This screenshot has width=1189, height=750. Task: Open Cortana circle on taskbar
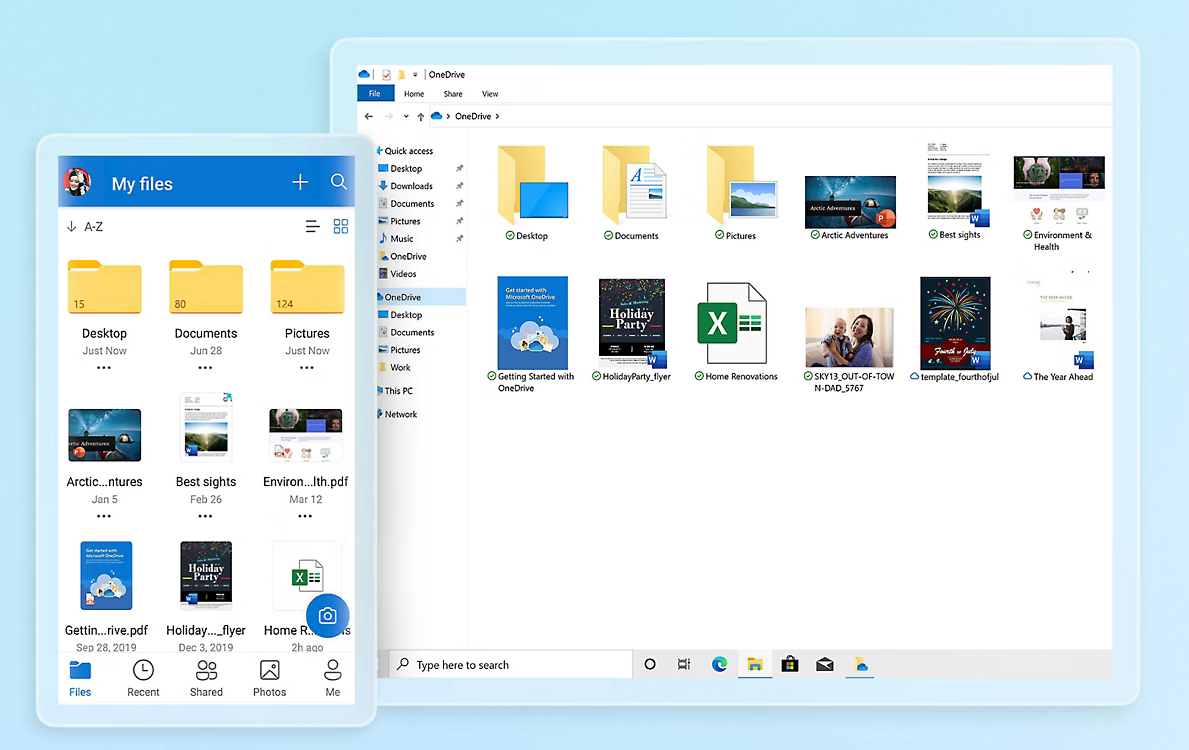tap(650, 664)
